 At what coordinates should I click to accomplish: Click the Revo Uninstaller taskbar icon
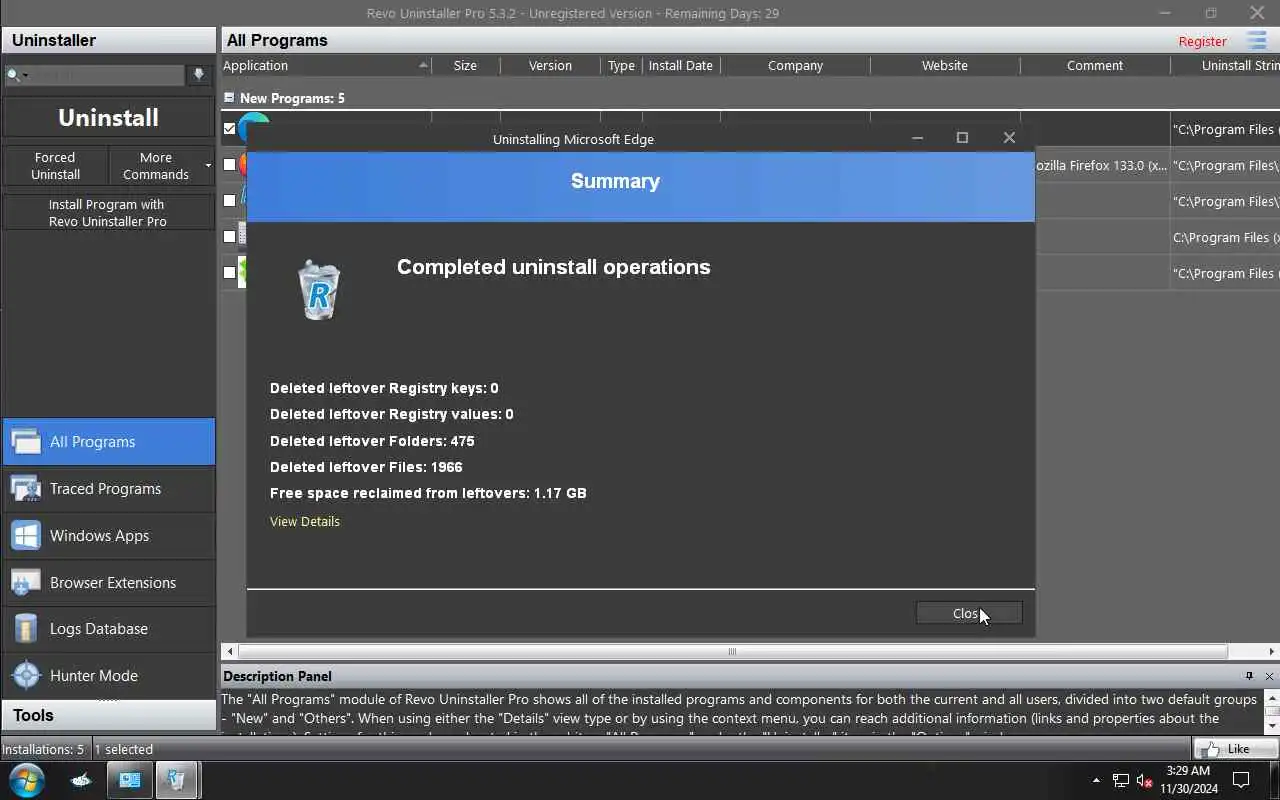tap(177, 780)
